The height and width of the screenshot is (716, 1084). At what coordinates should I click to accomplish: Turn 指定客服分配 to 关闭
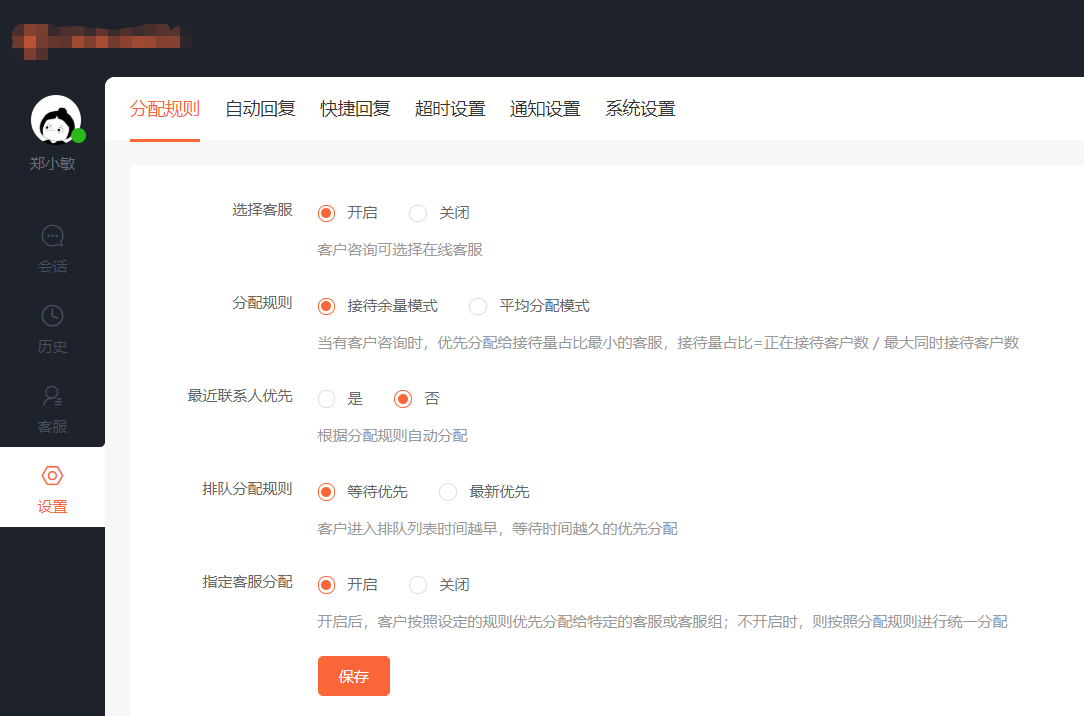pyautogui.click(x=418, y=585)
